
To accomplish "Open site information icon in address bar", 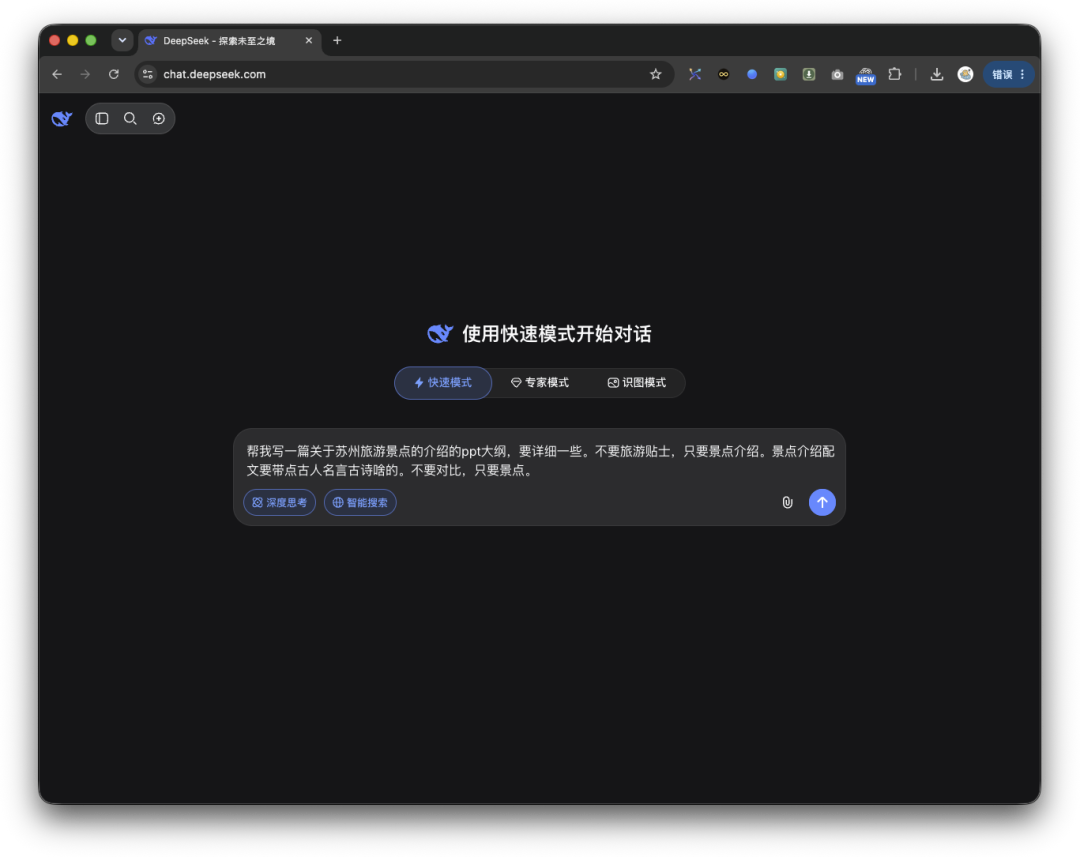I will pyautogui.click(x=147, y=74).
